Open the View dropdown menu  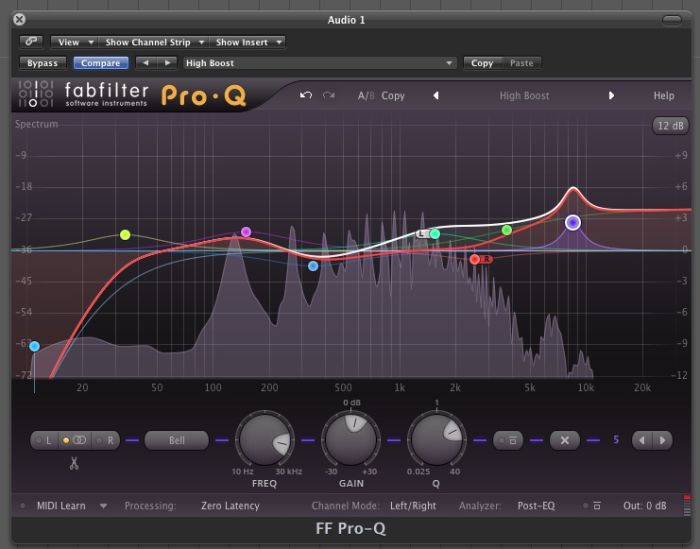76,42
